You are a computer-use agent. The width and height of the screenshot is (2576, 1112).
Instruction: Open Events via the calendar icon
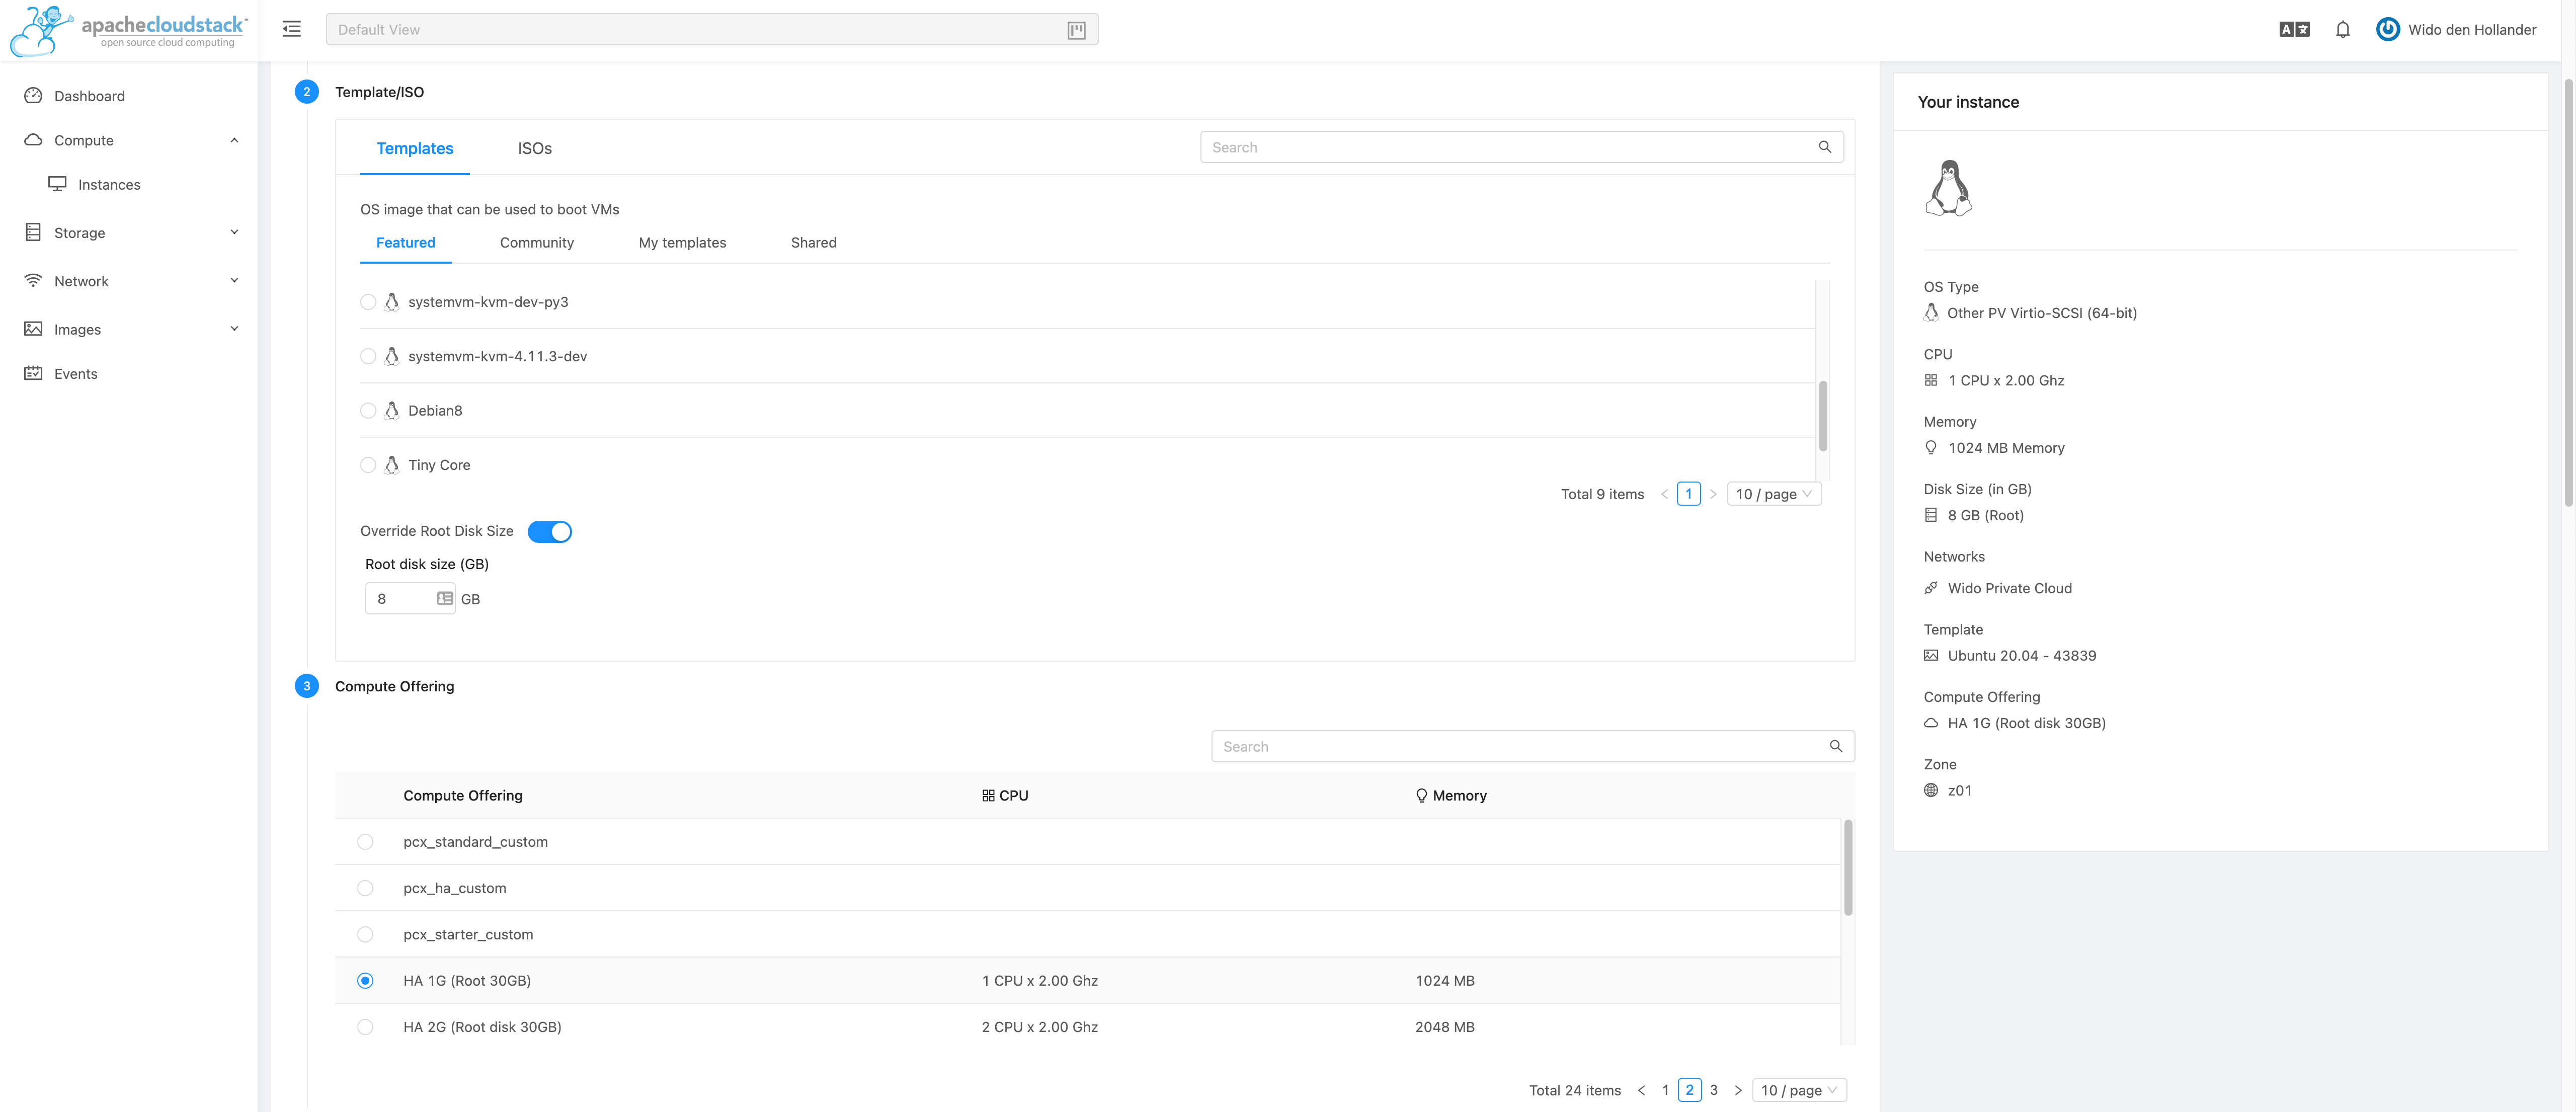tap(33, 373)
